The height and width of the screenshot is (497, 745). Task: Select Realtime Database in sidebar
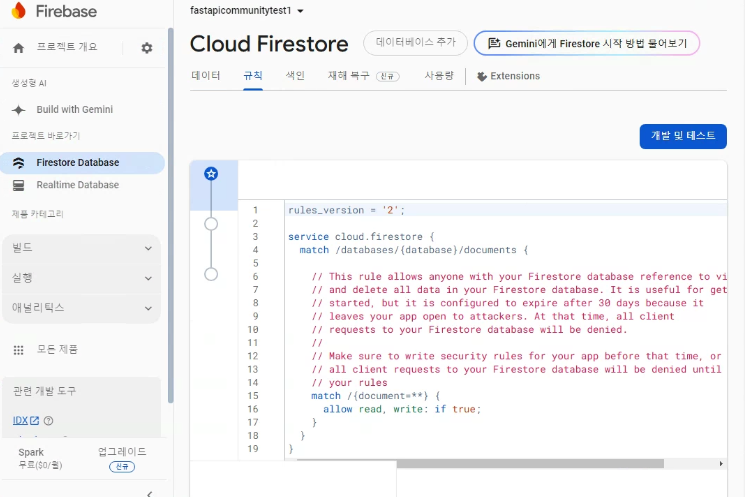click(83, 185)
